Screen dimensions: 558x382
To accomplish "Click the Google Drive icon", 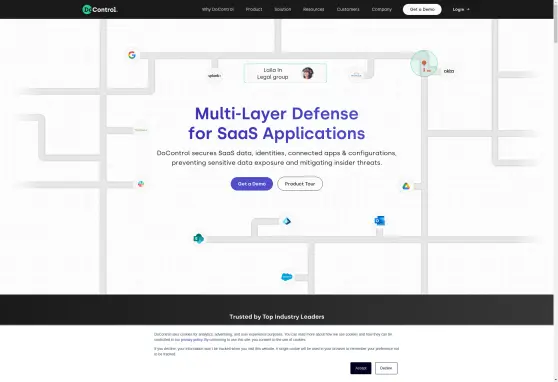I will tap(406, 186).
